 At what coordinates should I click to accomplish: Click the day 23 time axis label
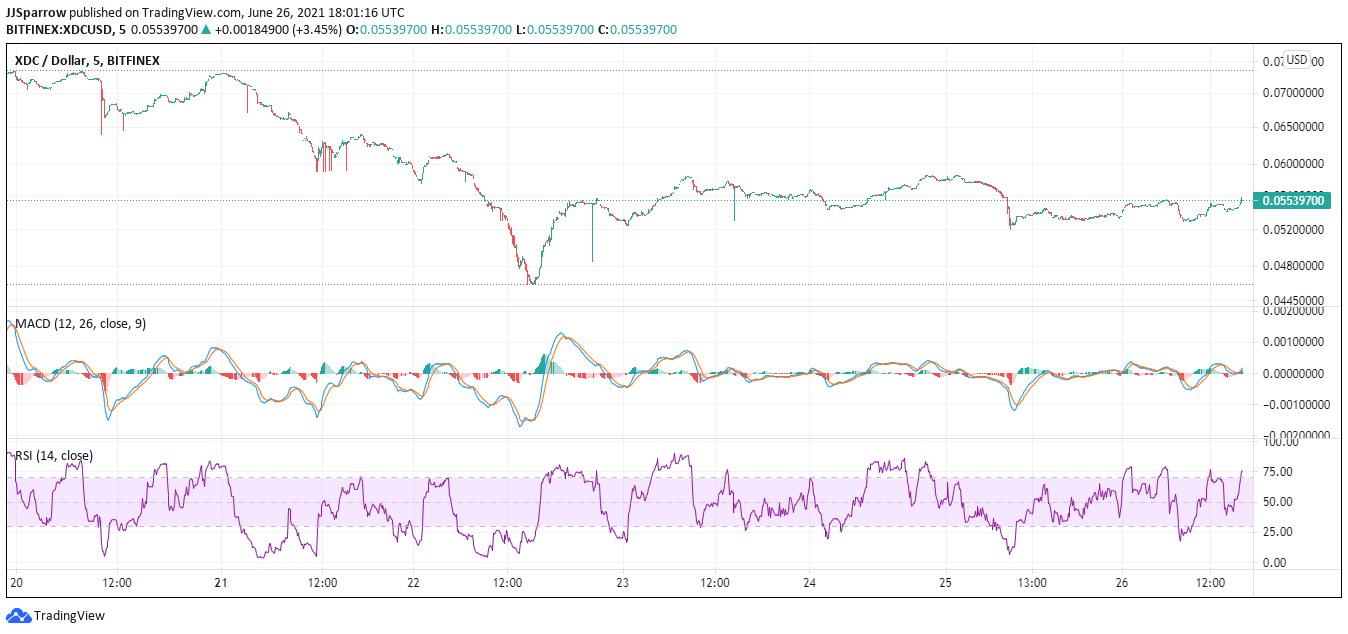pyautogui.click(x=622, y=582)
